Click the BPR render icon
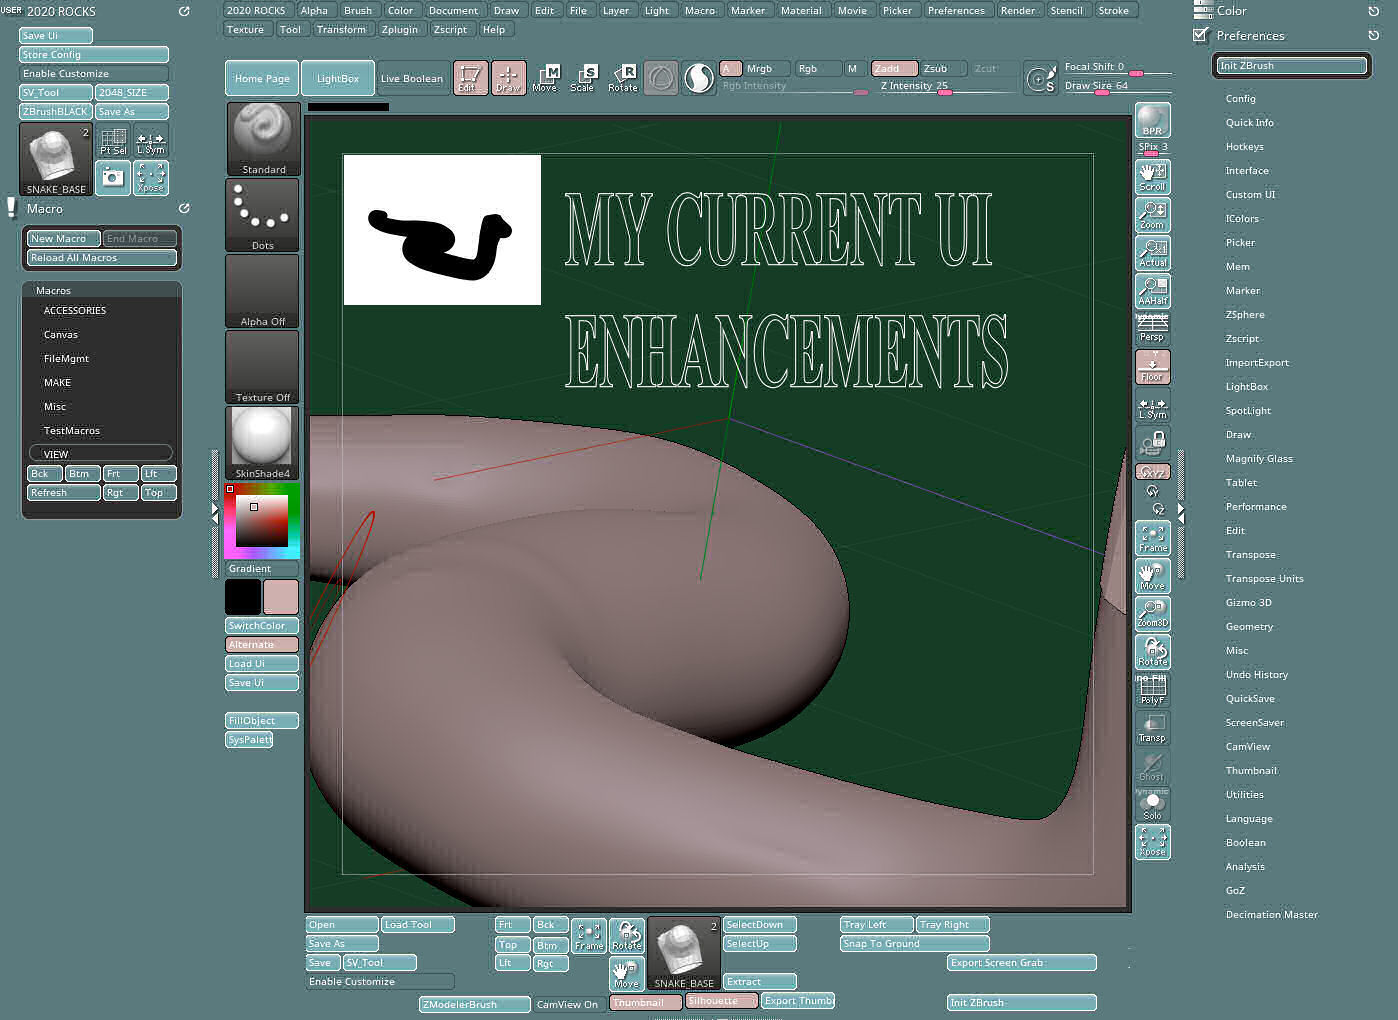Viewport: 1398px width, 1020px height. pos(1152,120)
